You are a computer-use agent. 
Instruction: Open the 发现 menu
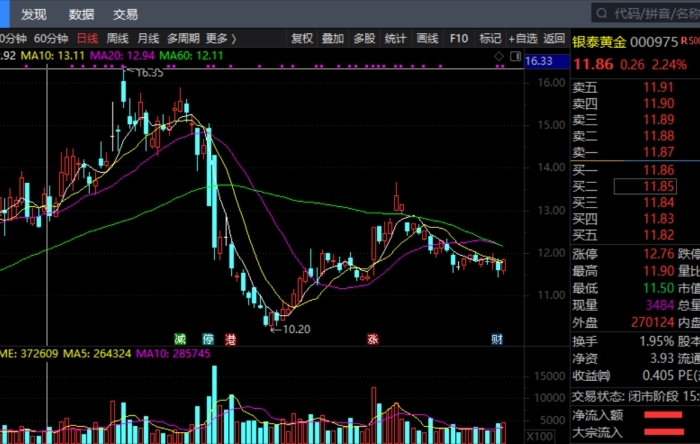pos(33,14)
